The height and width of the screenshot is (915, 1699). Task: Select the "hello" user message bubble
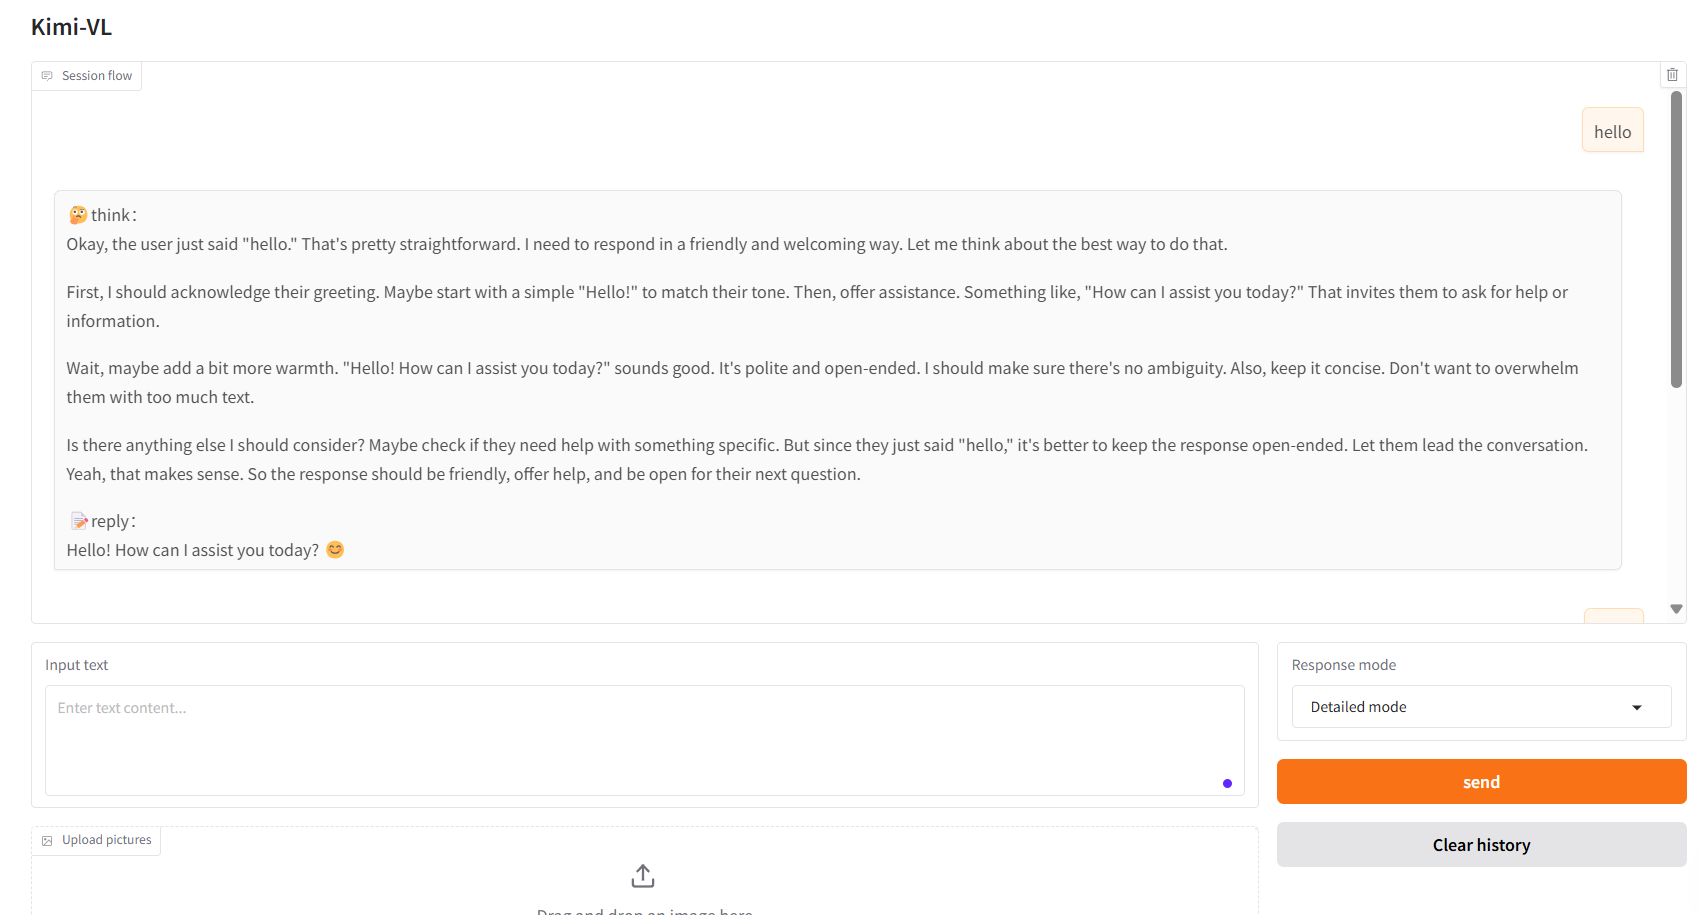[1612, 131]
